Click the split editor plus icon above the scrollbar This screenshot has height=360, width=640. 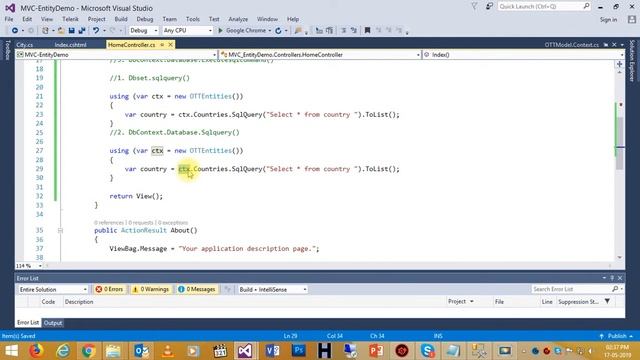tap(620, 64)
